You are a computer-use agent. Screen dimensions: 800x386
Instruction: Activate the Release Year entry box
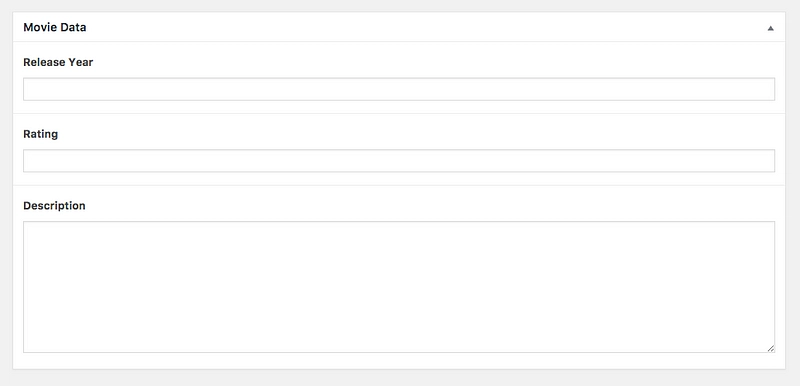pyautogui.click(x=399, y=89)
